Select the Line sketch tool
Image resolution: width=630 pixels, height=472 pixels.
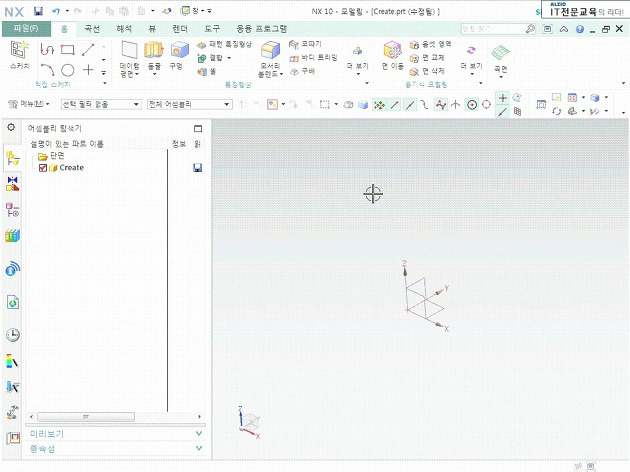(x=88, y=50)
